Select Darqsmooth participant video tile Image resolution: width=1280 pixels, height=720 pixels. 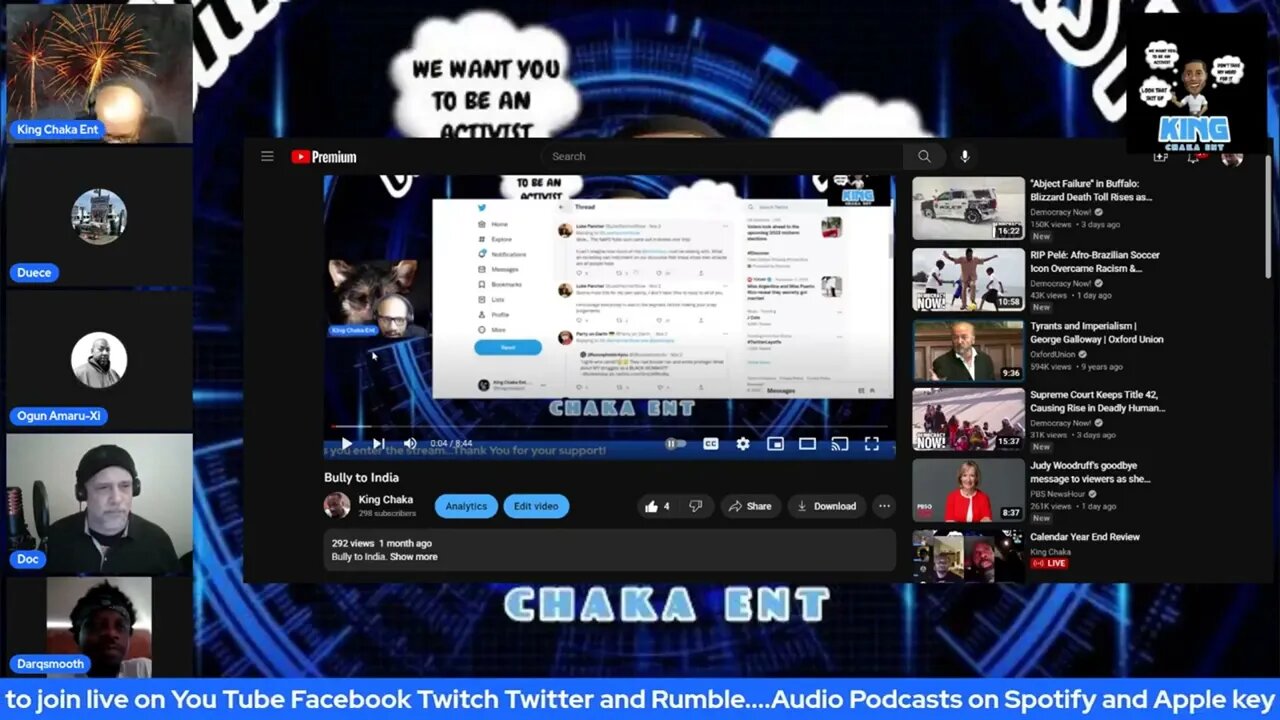(98, 628)
